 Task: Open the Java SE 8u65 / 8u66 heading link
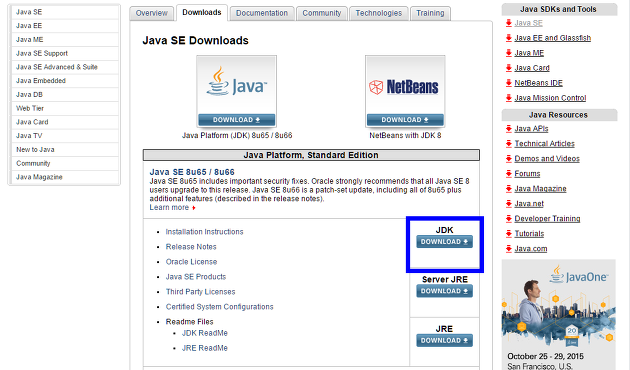tap(192, 172)
